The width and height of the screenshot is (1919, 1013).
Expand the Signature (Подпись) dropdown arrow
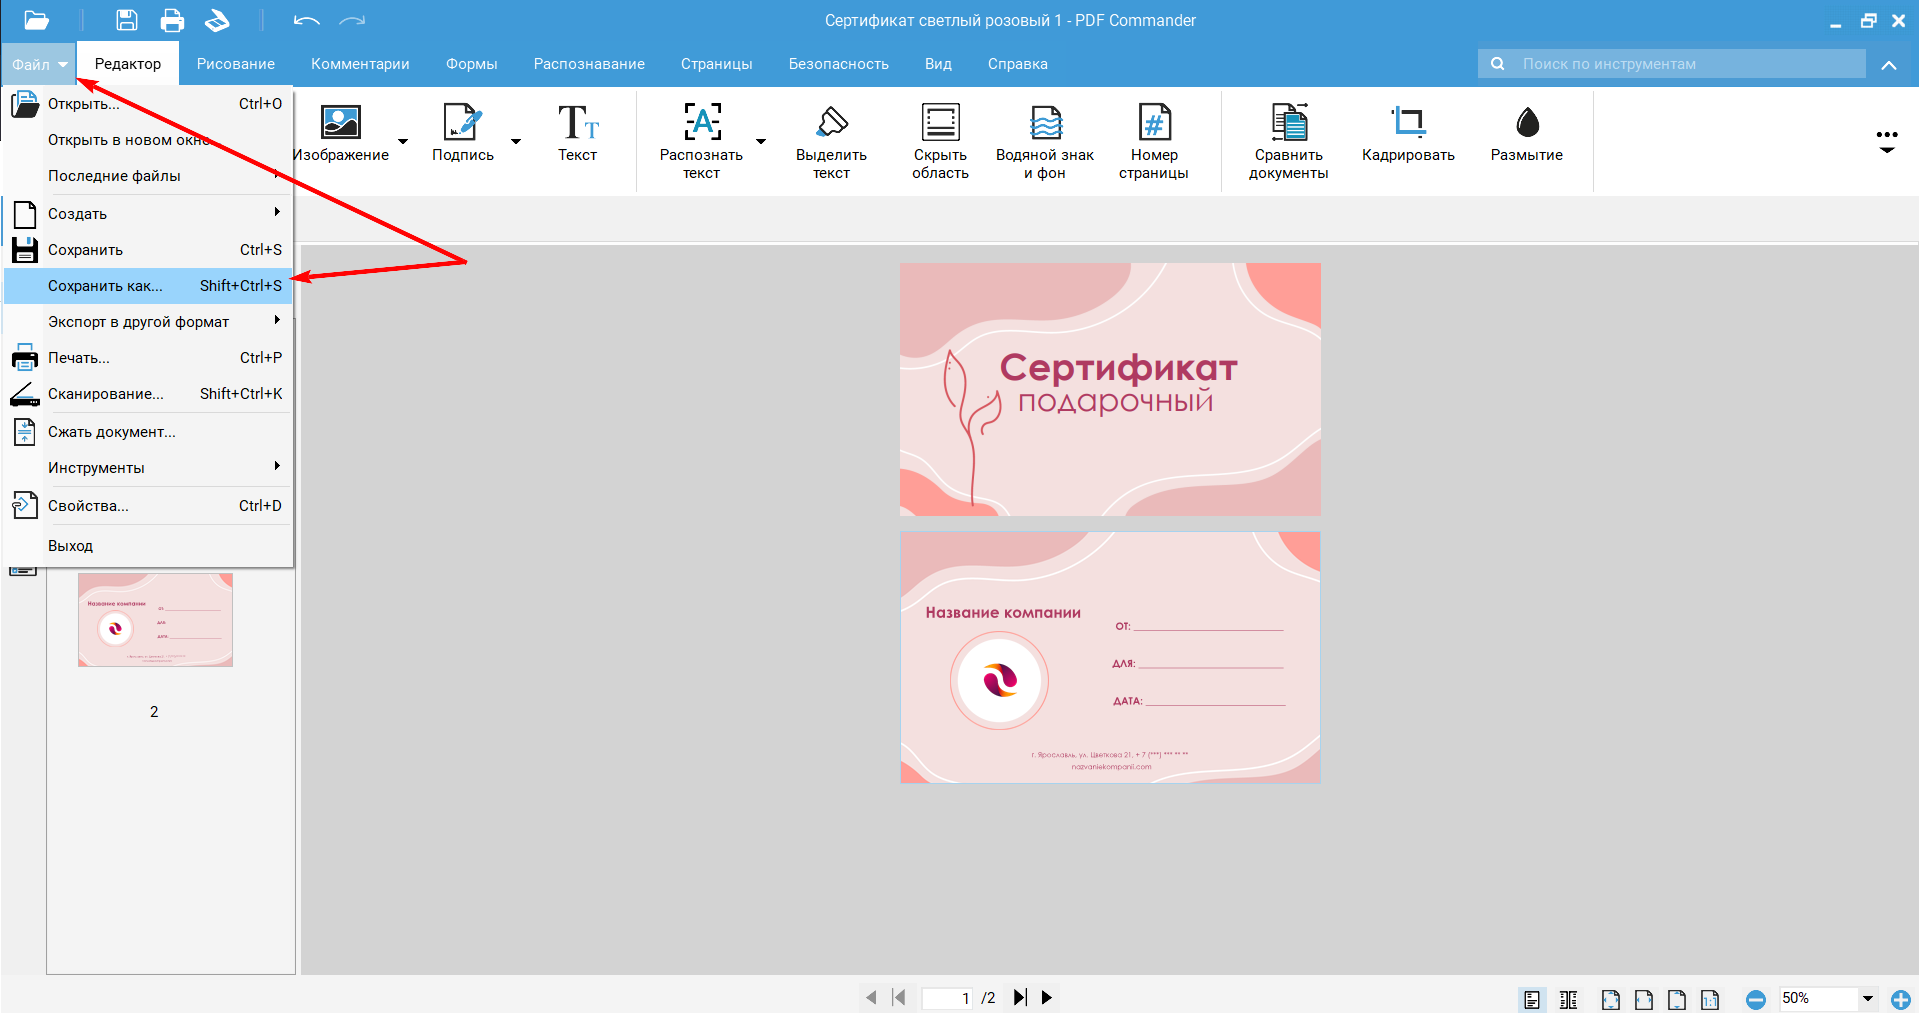[x=516, y=142]
